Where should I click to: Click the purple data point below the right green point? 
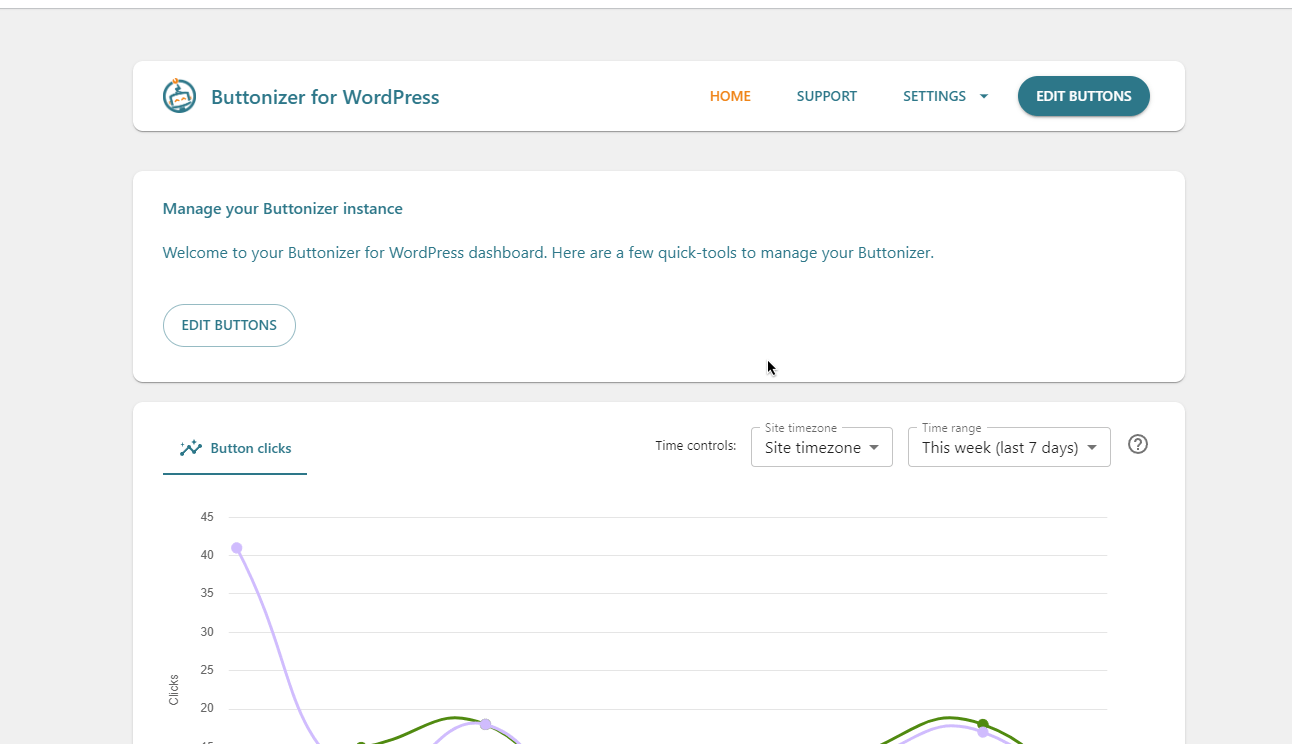pyautogui.click(x=983, y=732)
